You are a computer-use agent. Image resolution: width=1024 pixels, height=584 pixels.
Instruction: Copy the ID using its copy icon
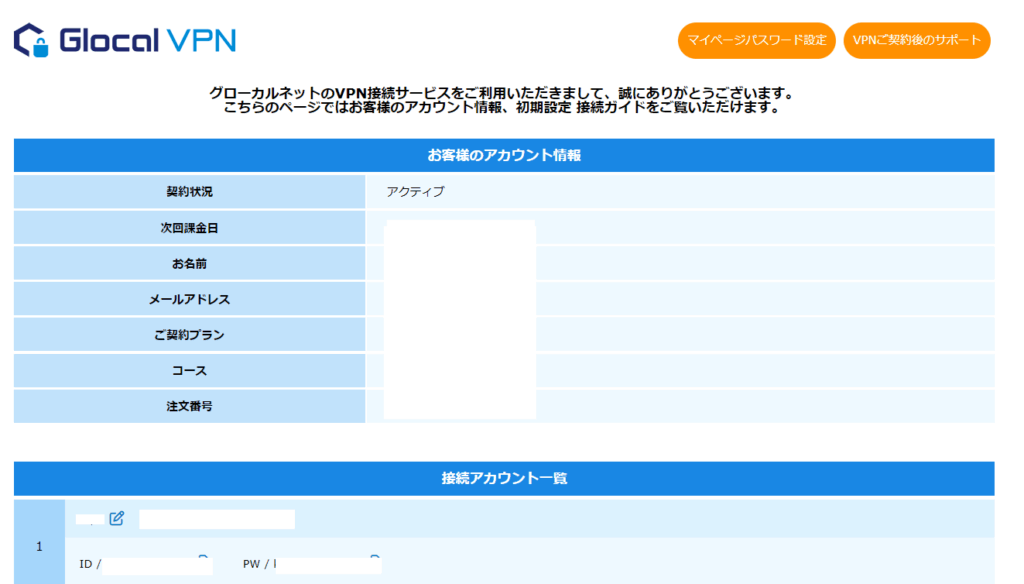tap(204, 557)
